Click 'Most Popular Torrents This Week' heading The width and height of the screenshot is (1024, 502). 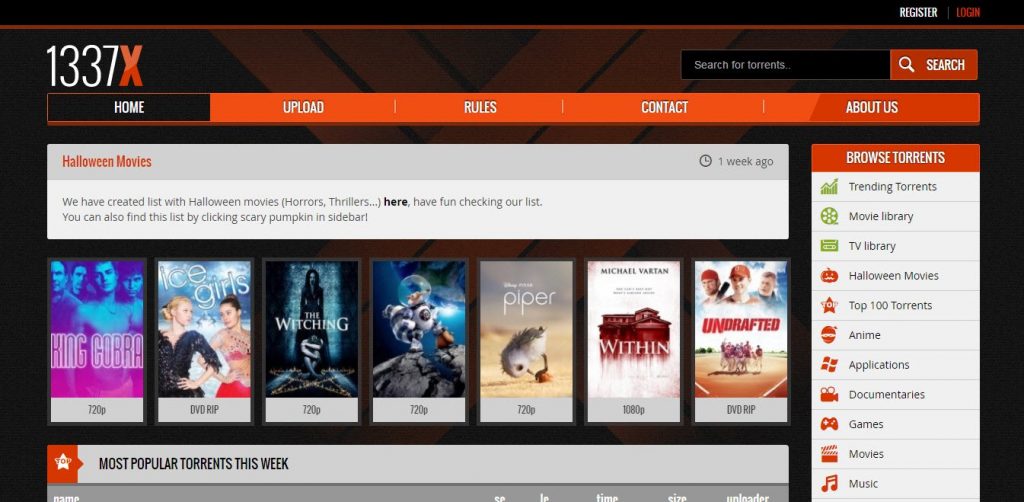point(193,463)
